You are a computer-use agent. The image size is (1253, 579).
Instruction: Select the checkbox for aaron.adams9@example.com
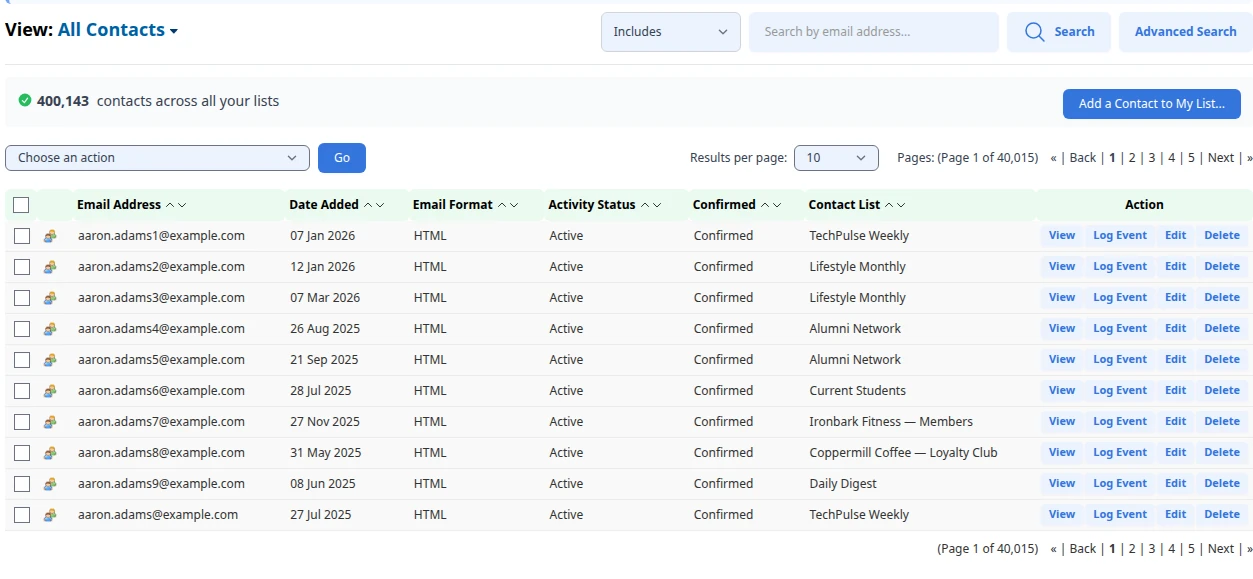coord(22,484)
